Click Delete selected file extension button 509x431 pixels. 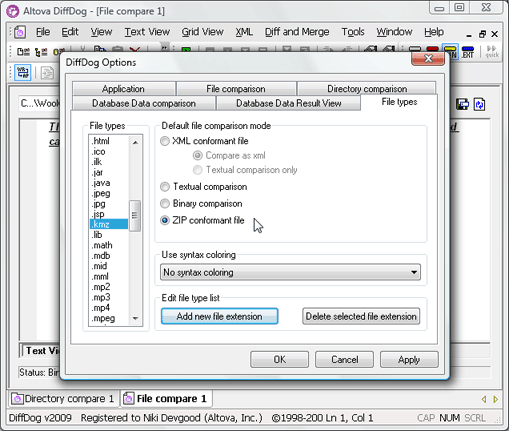(x=361, y=316)
